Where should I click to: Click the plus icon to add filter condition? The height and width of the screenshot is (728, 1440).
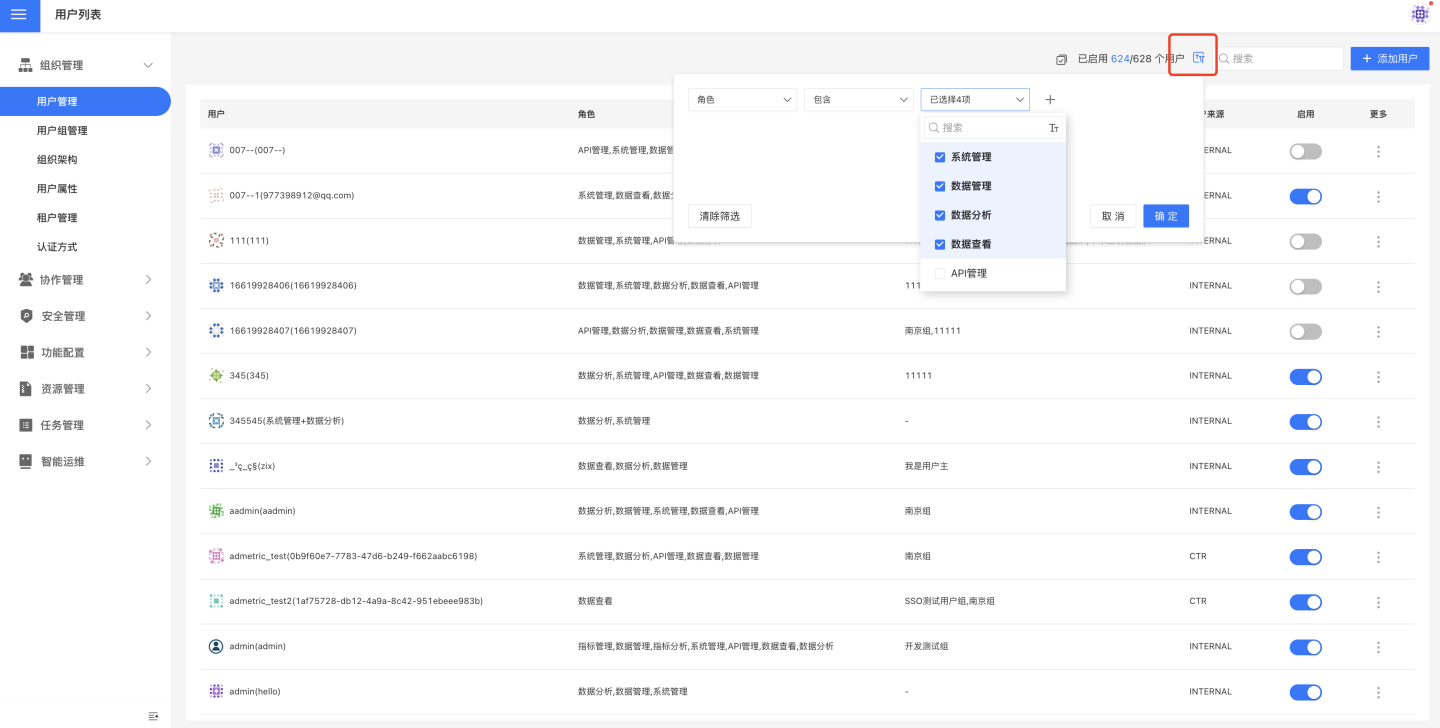pyautogui.click(x=1050, y=100)
